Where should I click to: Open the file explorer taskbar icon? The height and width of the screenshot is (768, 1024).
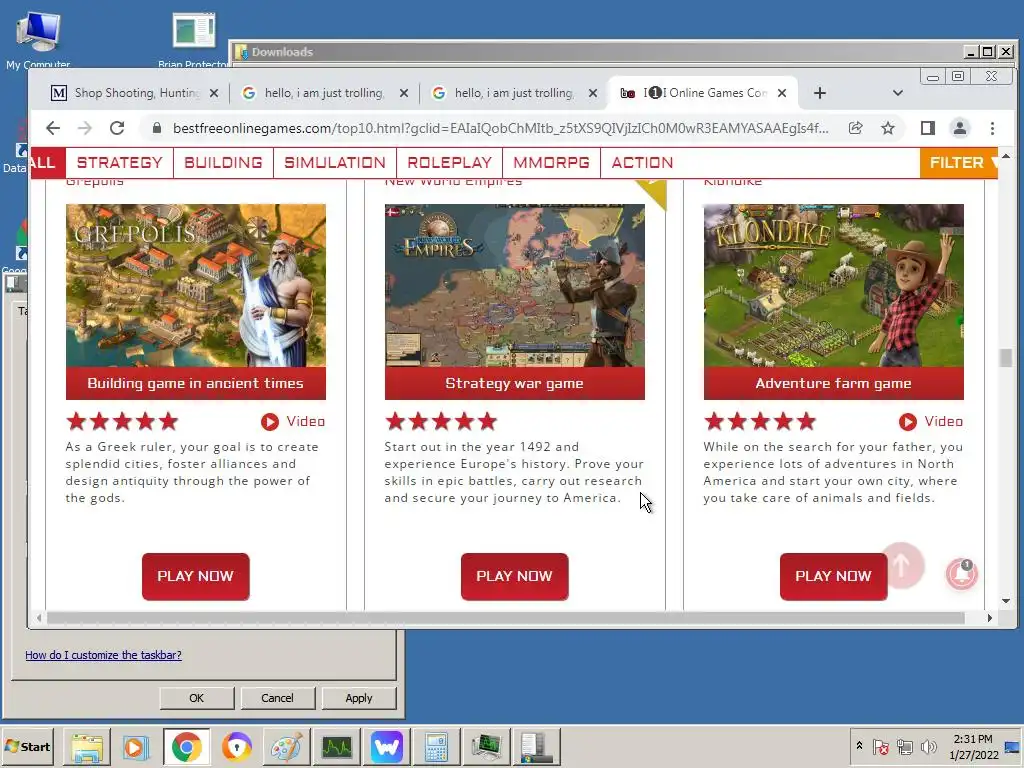coord(87,747)
